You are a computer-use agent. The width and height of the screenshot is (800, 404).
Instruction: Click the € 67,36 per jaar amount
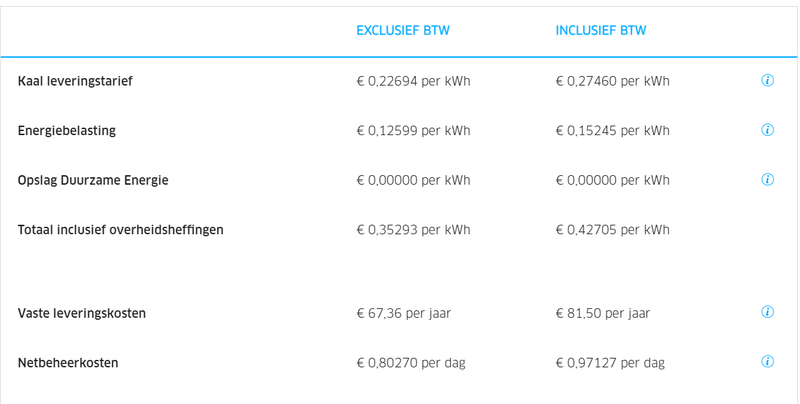coord(403,313)
